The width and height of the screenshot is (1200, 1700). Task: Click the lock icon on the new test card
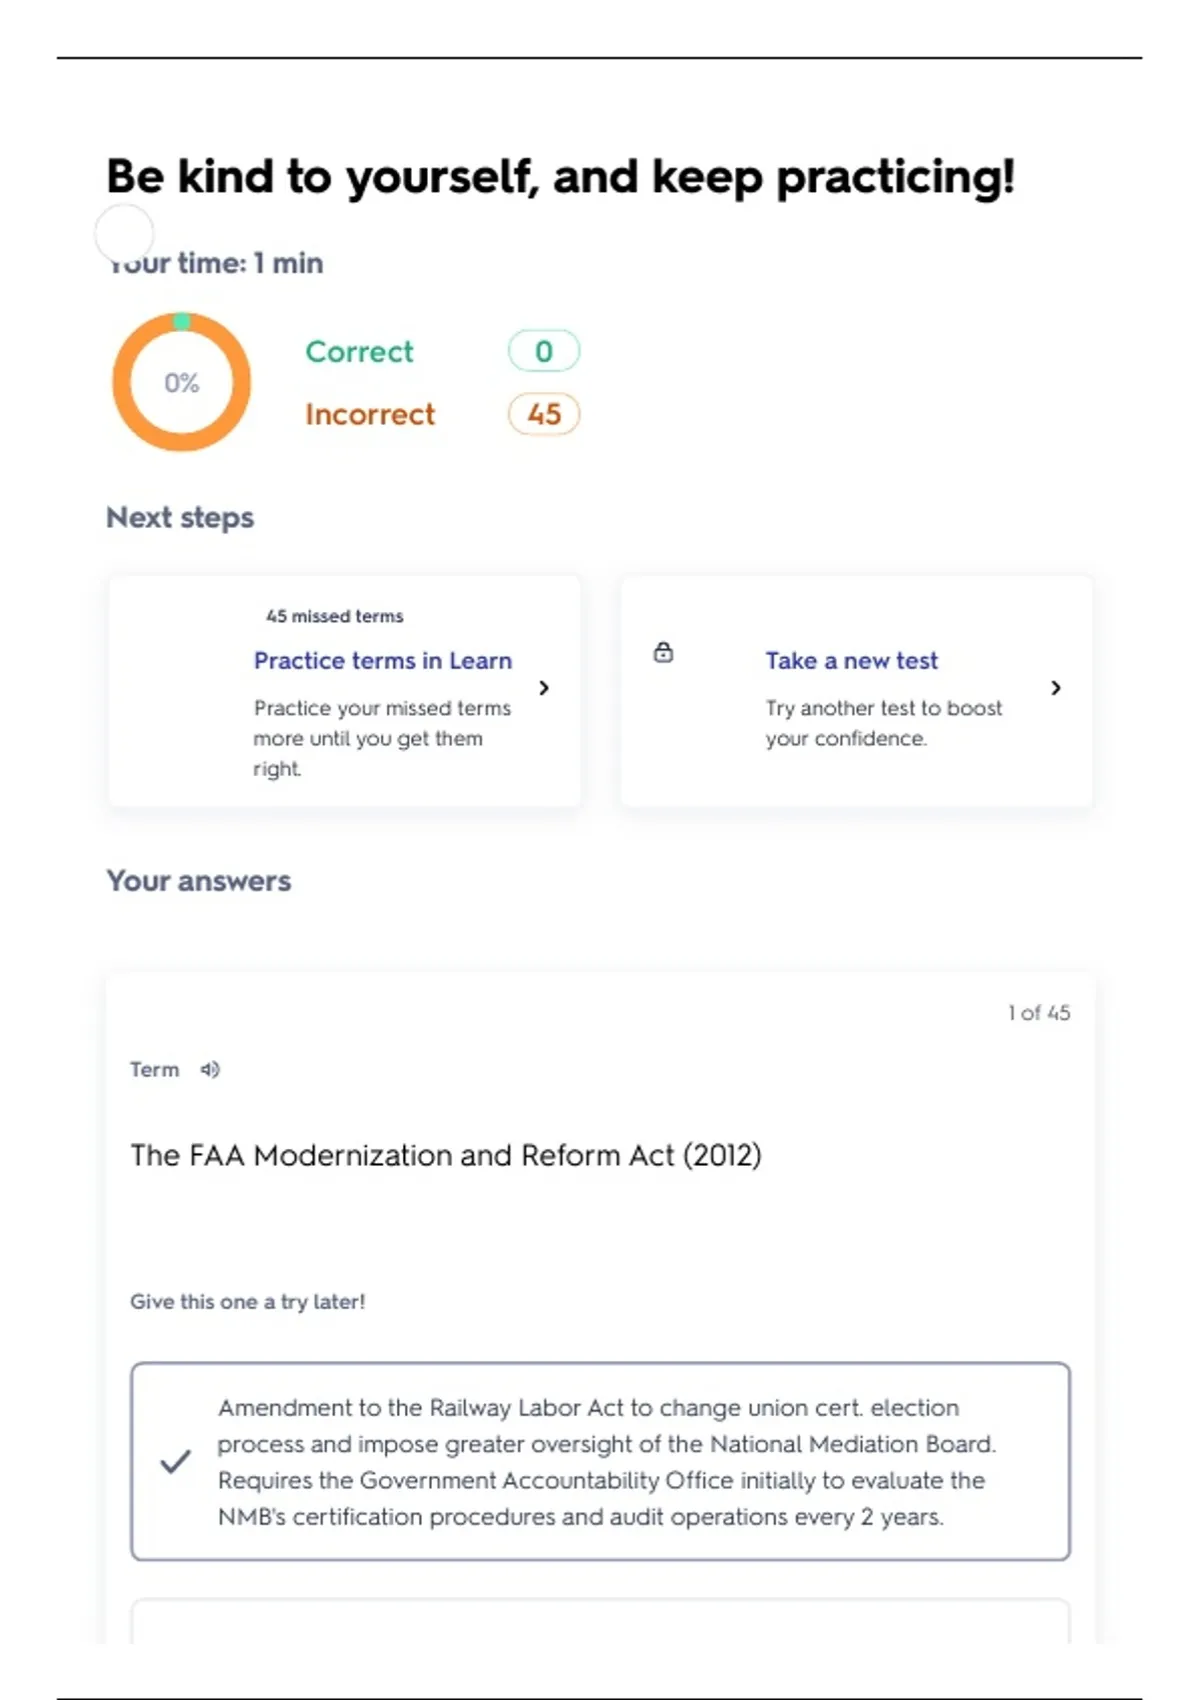click(x=663, y=653)
